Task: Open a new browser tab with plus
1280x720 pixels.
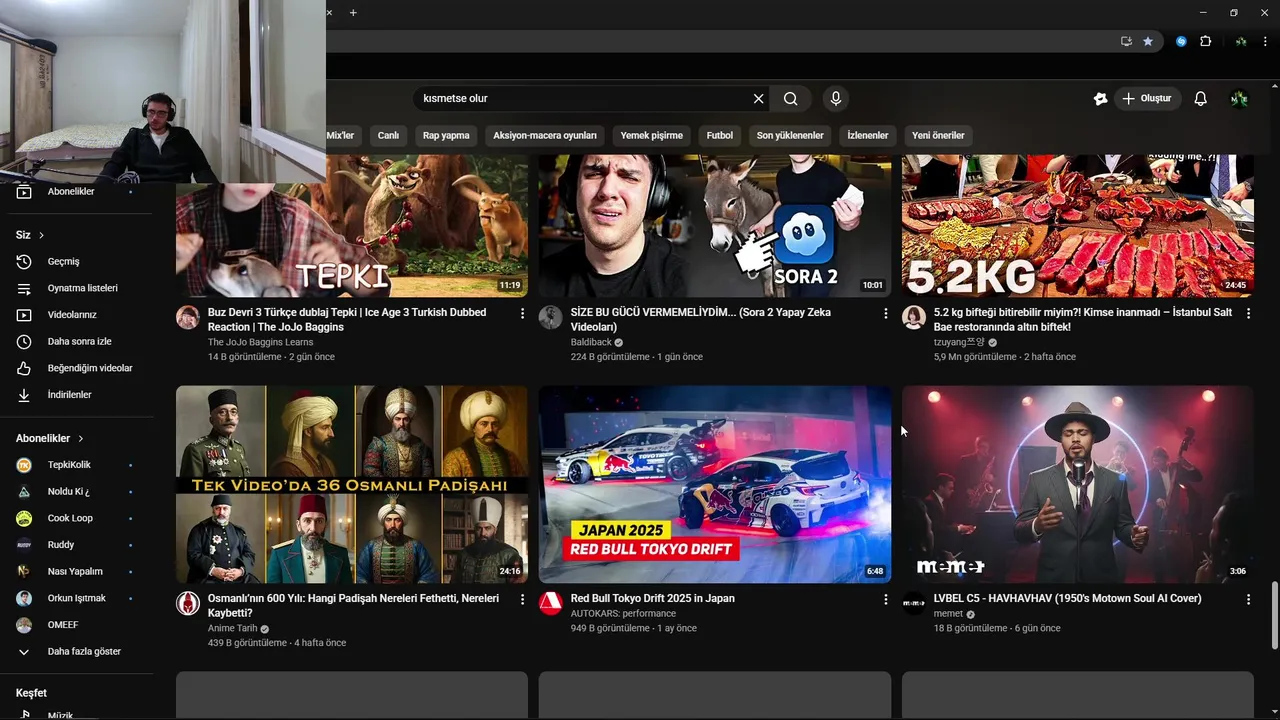Action: pyautogui.click(x=353, y=12)
